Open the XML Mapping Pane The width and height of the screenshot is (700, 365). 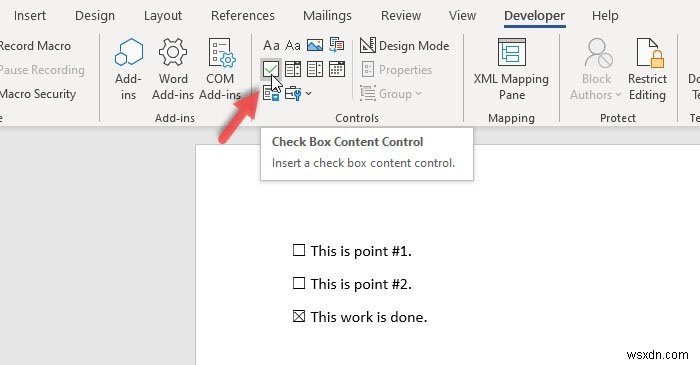pyautogui.click(x=512, y=69)
